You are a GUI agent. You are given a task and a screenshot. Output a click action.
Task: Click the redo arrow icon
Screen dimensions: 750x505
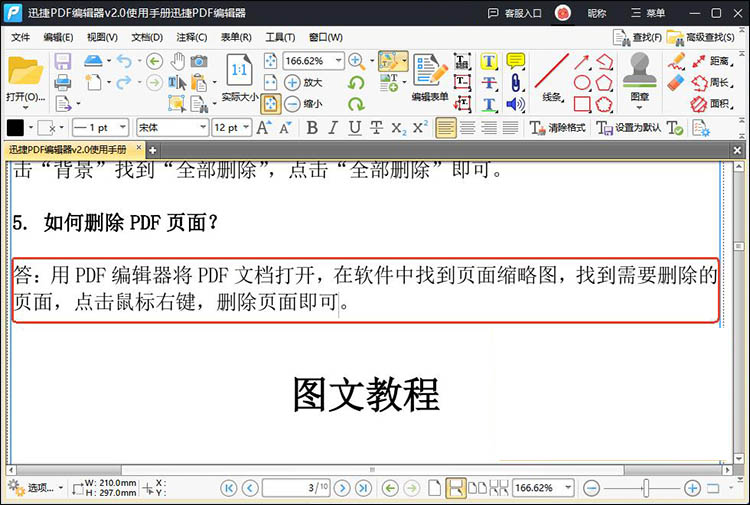click(123, 82)
